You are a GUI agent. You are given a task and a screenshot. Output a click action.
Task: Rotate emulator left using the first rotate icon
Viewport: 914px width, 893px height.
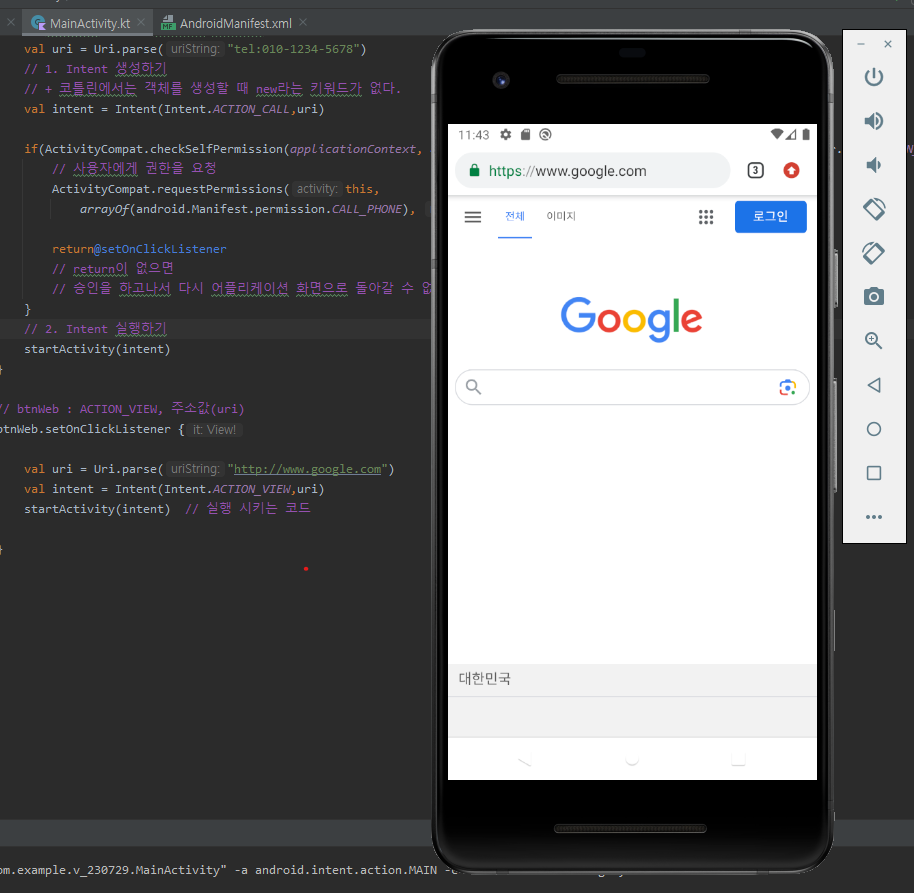[x=874, y=209]
